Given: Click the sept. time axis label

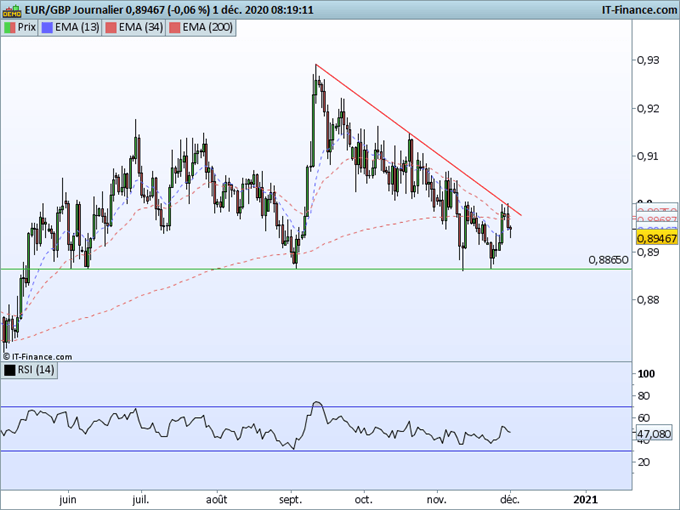Looking at the screenshot, I should pos(291,500).
